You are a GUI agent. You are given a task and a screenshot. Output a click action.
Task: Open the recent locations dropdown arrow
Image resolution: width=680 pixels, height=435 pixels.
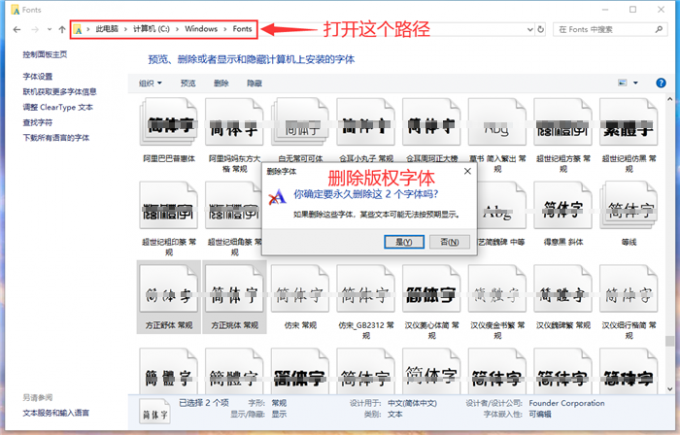tap(49, 29)
